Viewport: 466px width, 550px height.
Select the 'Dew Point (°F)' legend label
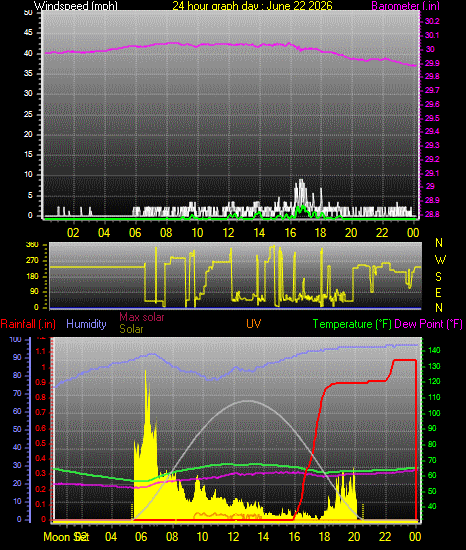click(x=428, y=324)
